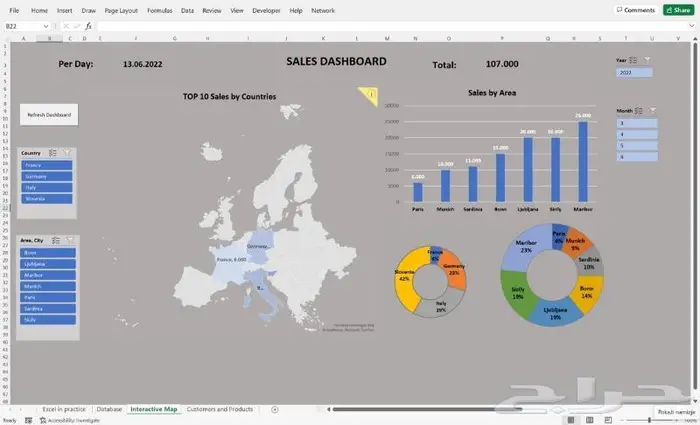The height and width of the screenshot is (425, 700).
Task: Toggle Italy in the Country slicer
Action: tap(47, 188)
